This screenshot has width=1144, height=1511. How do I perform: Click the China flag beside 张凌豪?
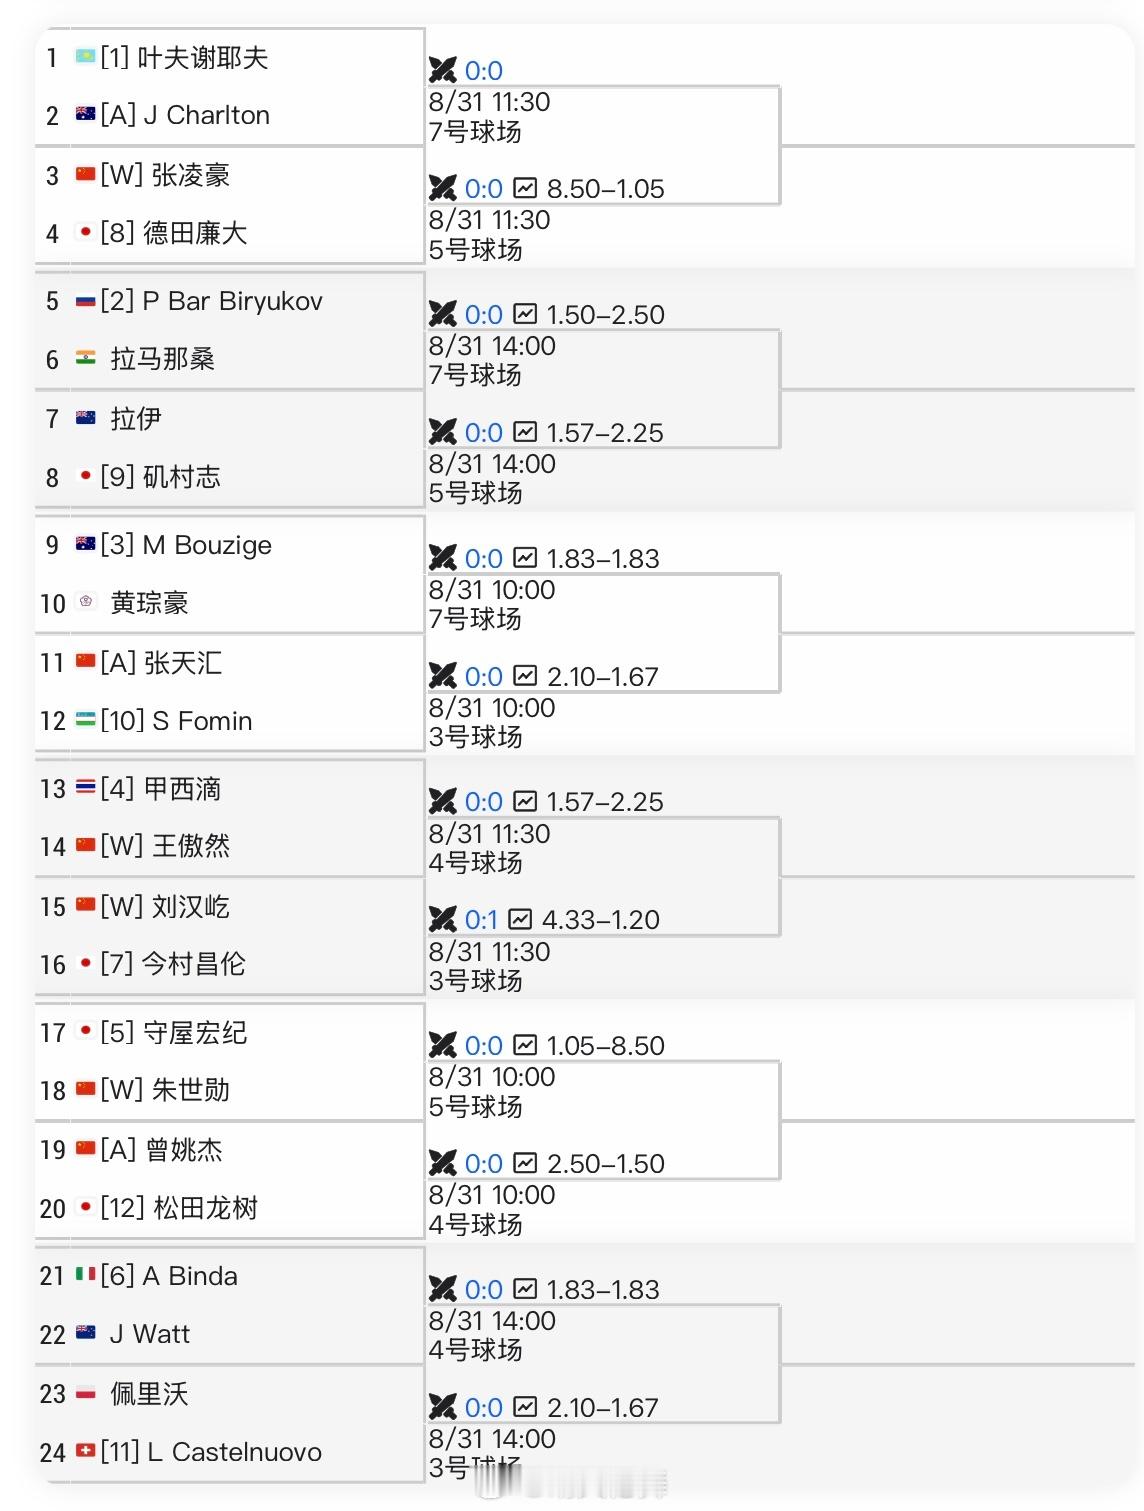pyautogui.click(x=86, y=174)
